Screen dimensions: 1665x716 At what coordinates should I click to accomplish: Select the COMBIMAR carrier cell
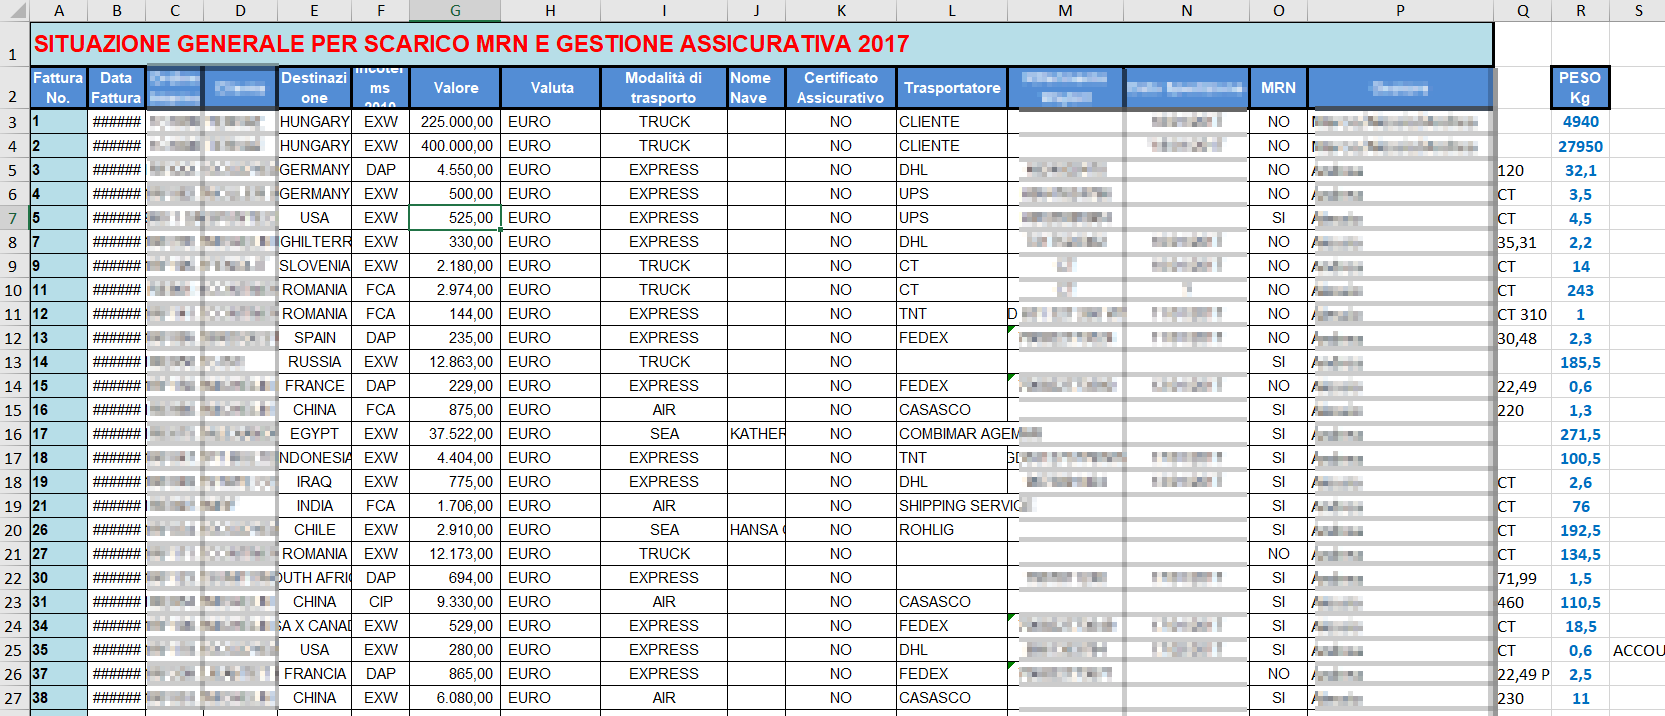pyautogui.click(x=951, y=434)
